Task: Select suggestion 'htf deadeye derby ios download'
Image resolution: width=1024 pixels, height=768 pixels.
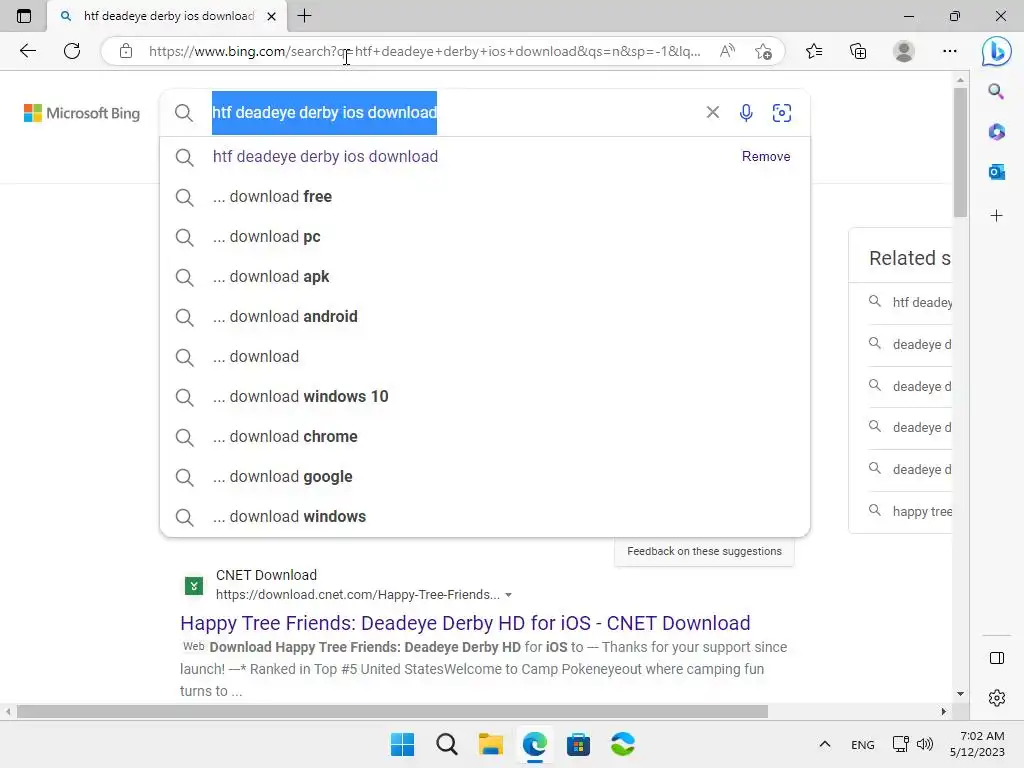Action: tap(485, 157)
